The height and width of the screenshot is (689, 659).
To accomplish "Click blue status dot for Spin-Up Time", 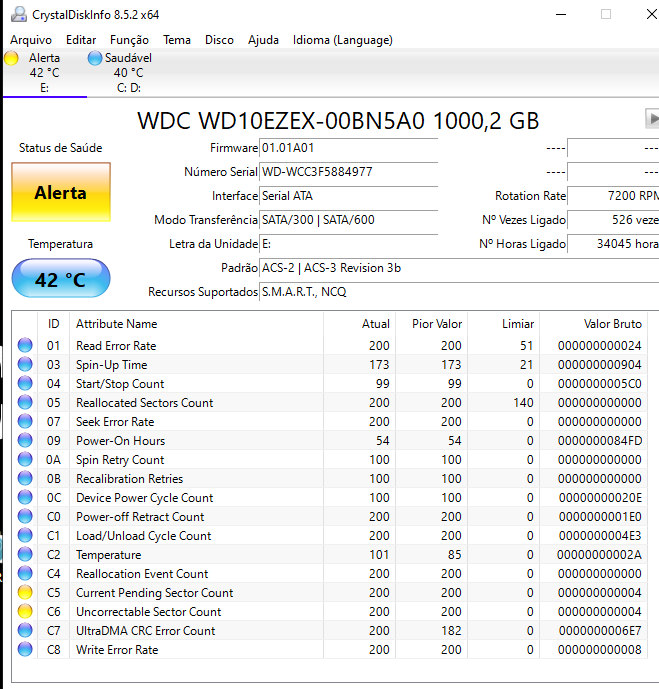I will [25, 364].
